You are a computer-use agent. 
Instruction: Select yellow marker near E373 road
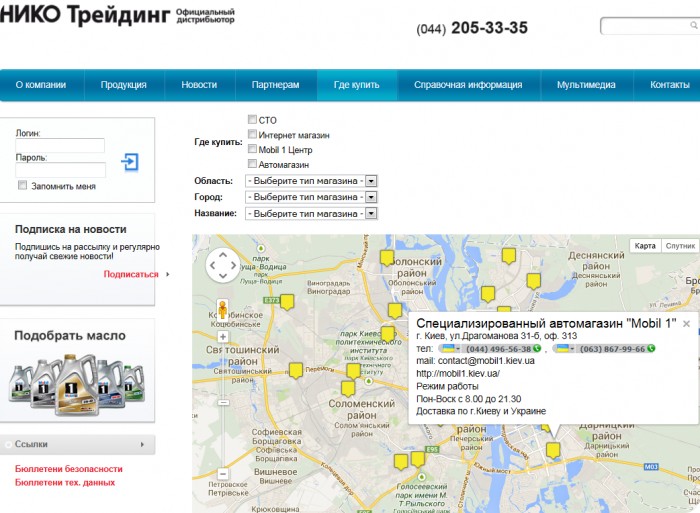[x=287, y=302]
